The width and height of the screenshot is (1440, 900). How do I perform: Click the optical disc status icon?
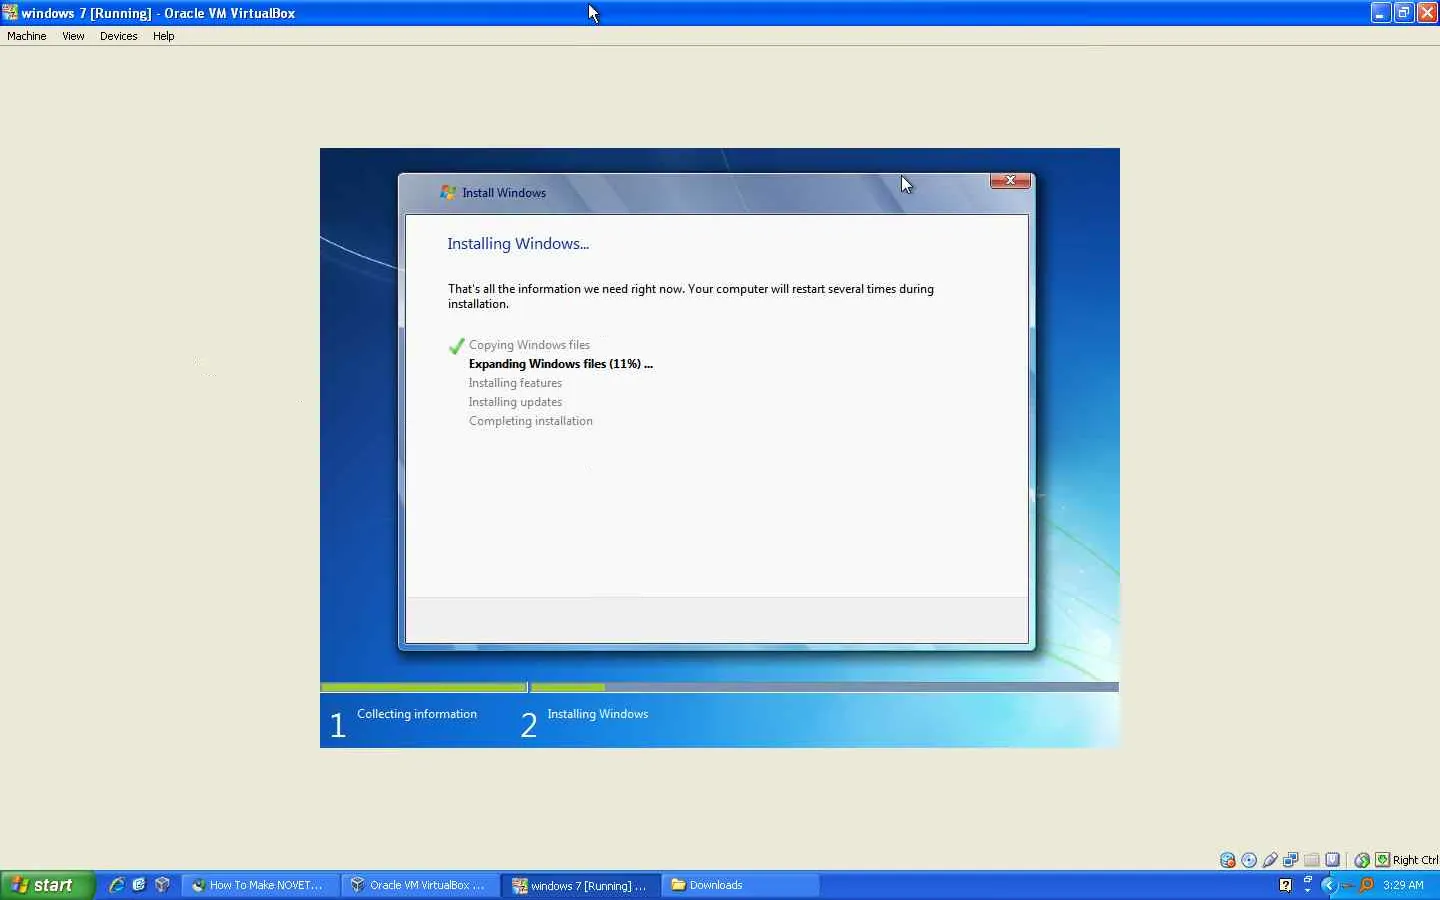[x=1249, y=860]
